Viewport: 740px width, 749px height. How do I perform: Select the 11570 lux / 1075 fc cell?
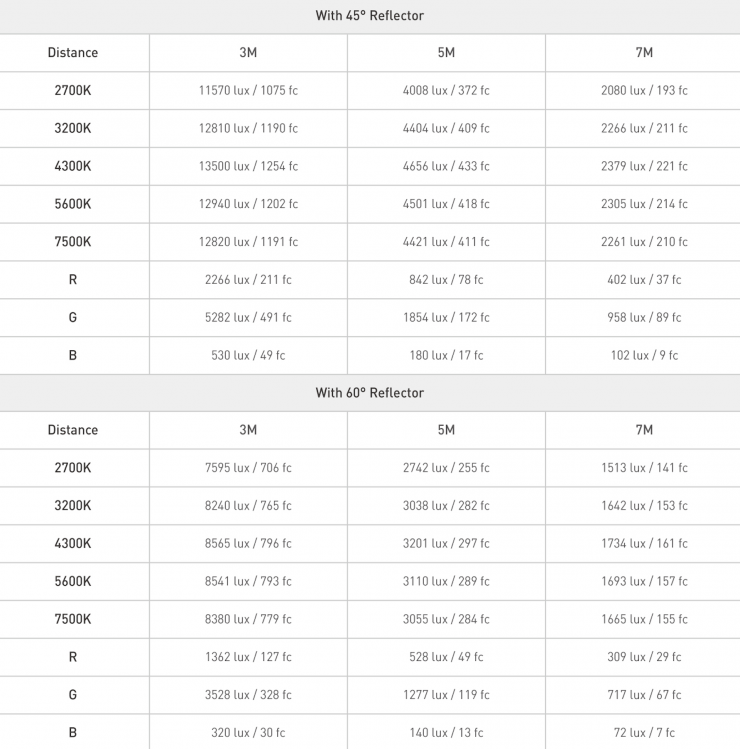coord(248,90)
